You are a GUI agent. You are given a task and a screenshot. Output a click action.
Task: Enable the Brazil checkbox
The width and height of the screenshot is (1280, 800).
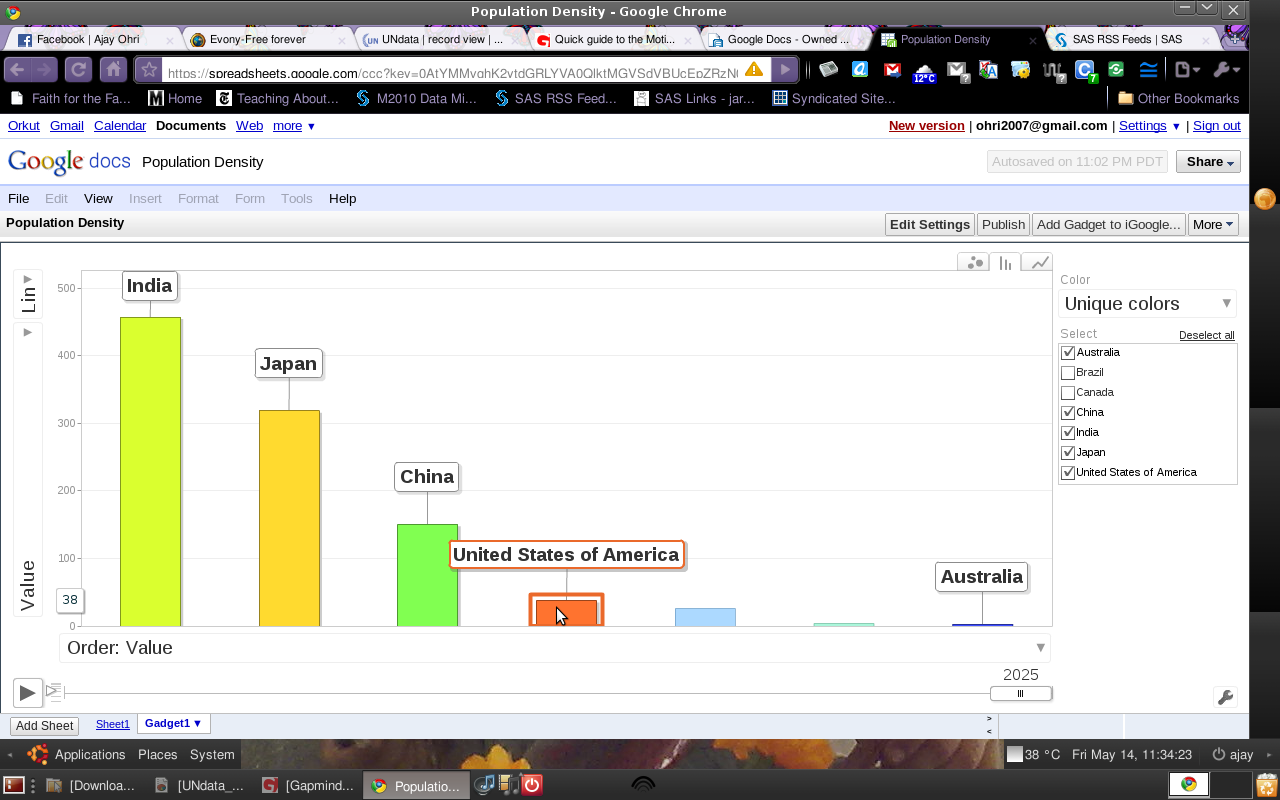click(1068, 373)
